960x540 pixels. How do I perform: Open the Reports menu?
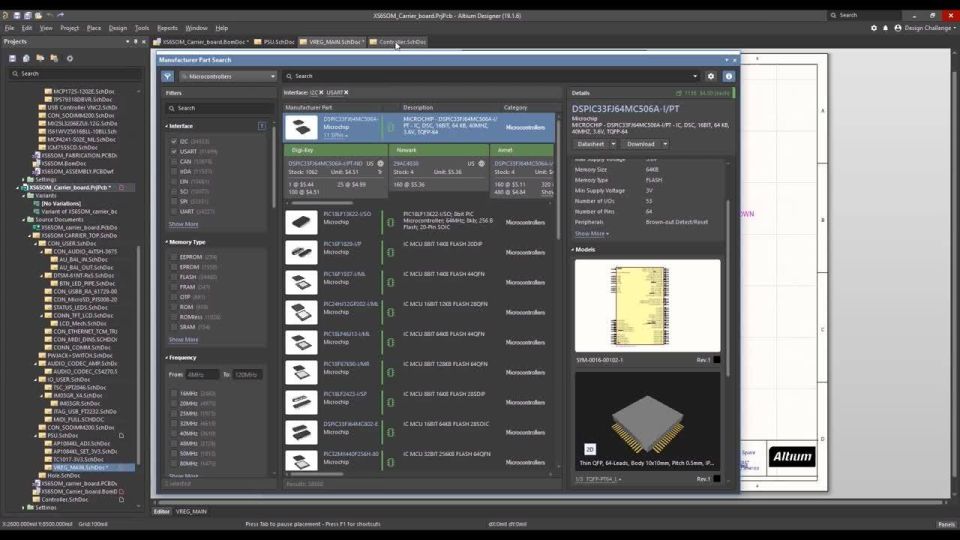pos(167,28)
